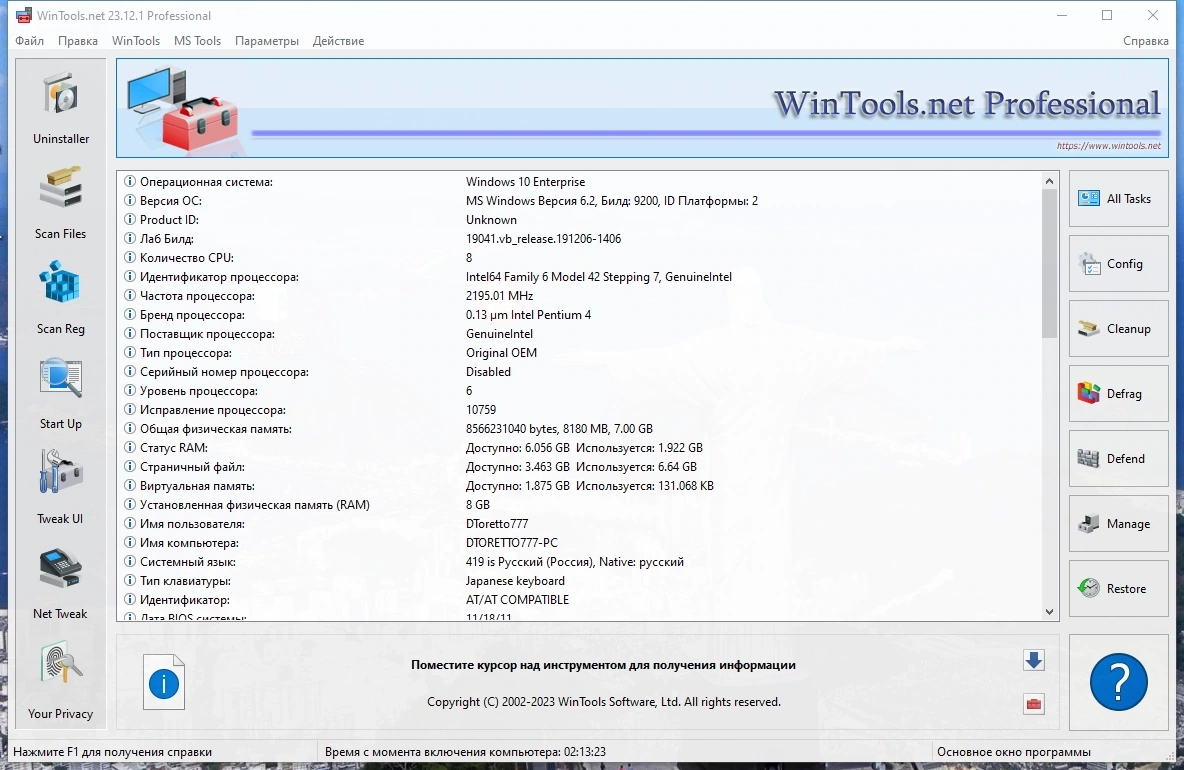Click the small red toolbox icon
Viewport: 1184px width, 770px height.
tap(1034, 704)
